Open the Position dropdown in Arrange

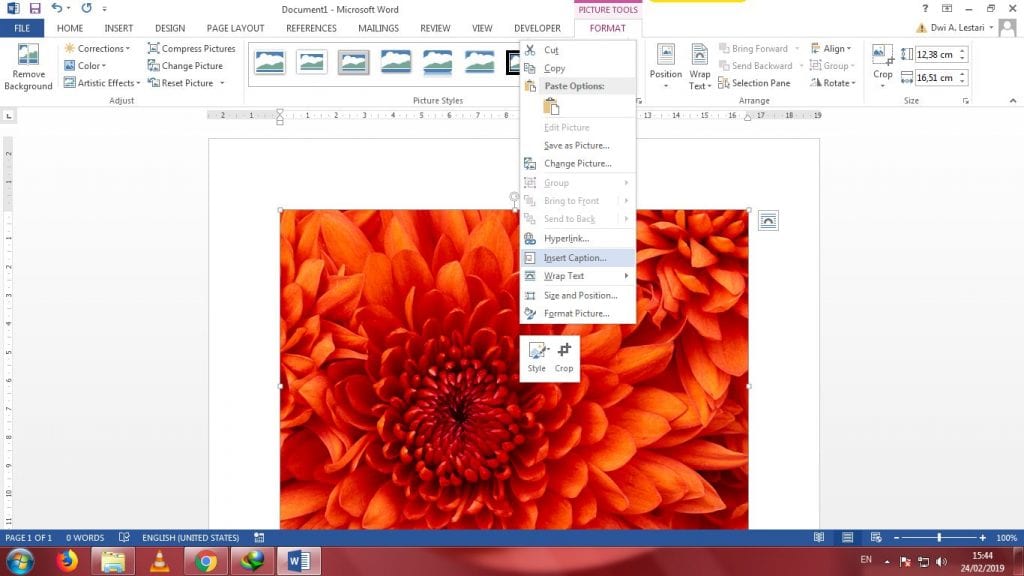click(x=666, y=66)
